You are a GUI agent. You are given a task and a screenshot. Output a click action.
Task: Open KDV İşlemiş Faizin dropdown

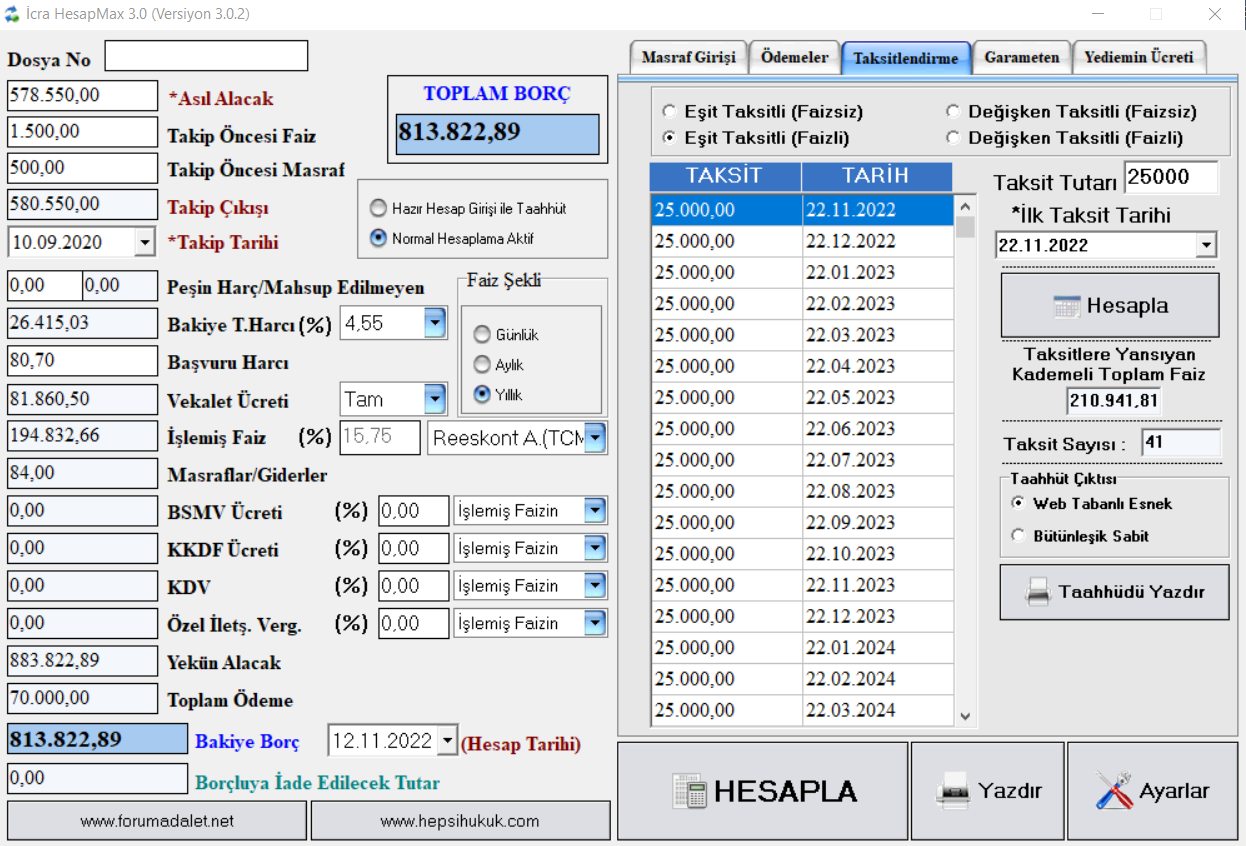click(595, 586)
